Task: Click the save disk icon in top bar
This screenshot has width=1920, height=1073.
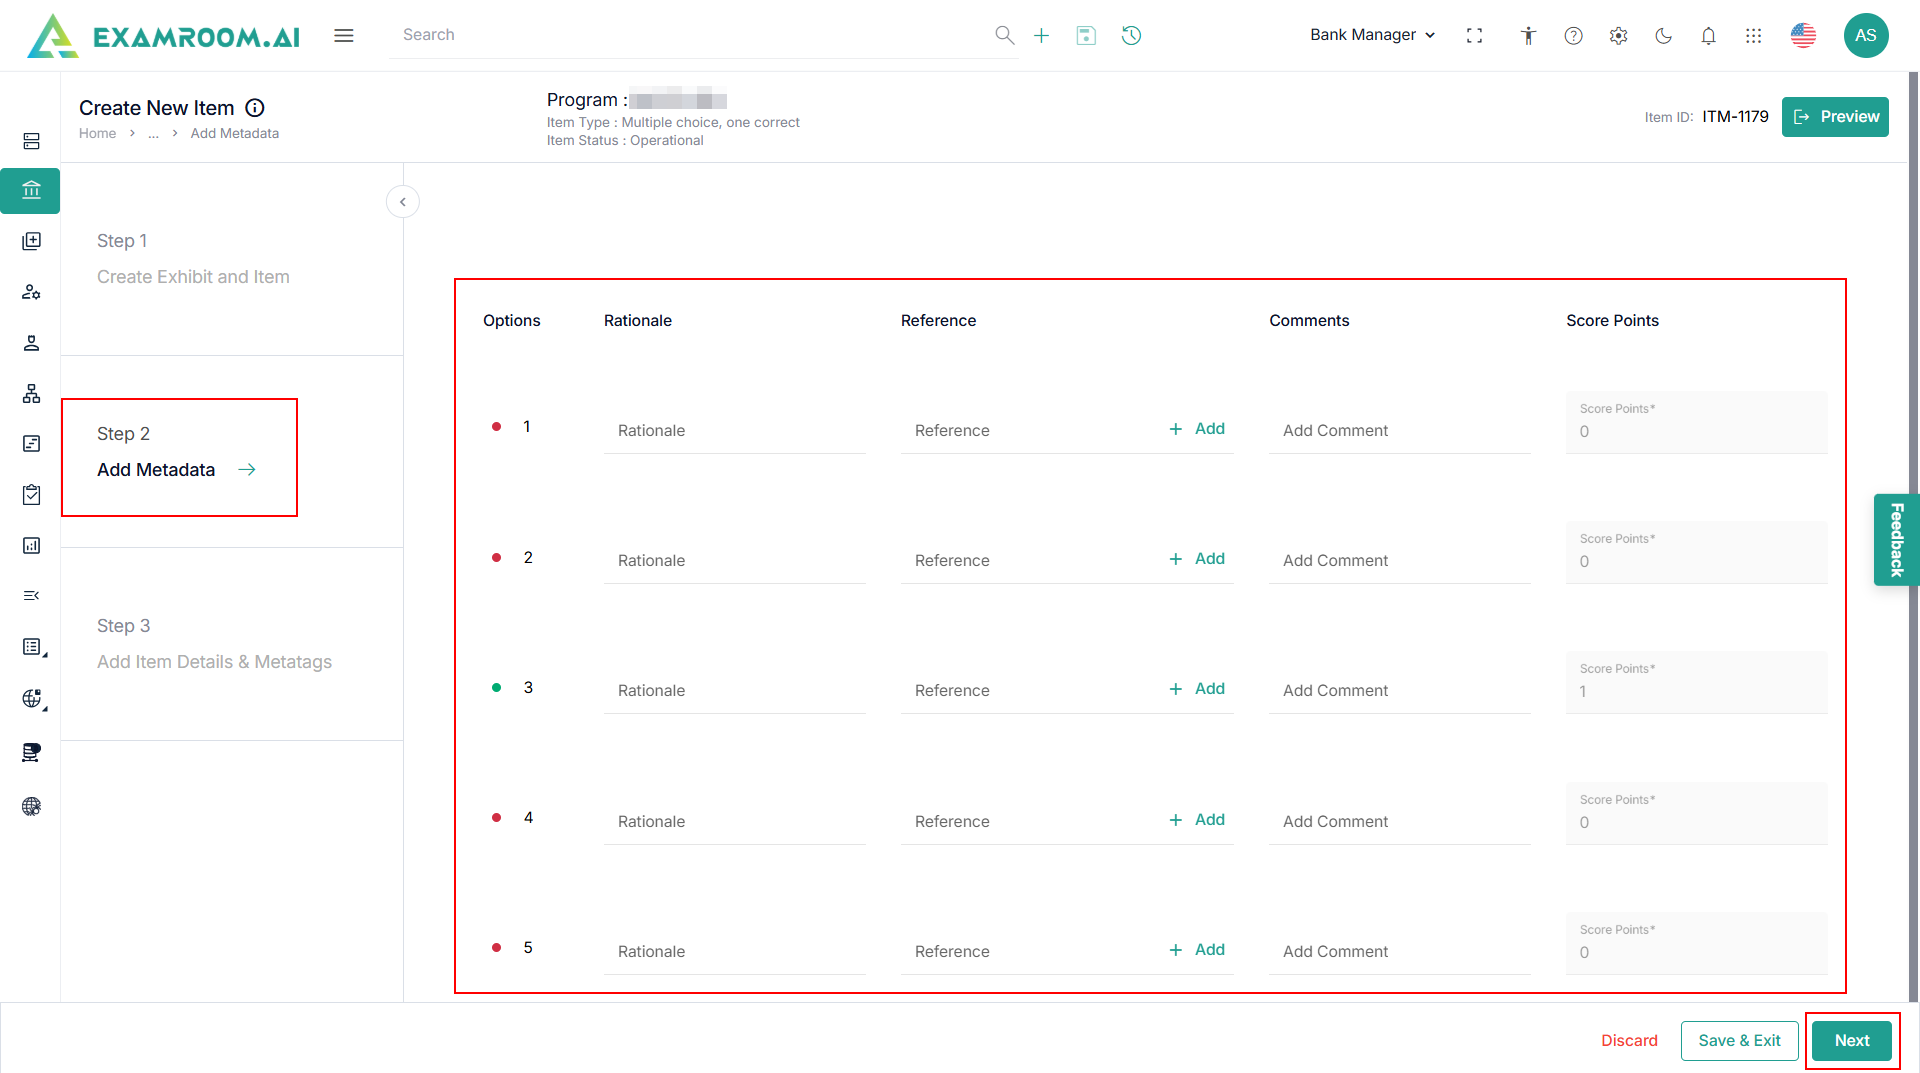Action: pos(1086,36)
